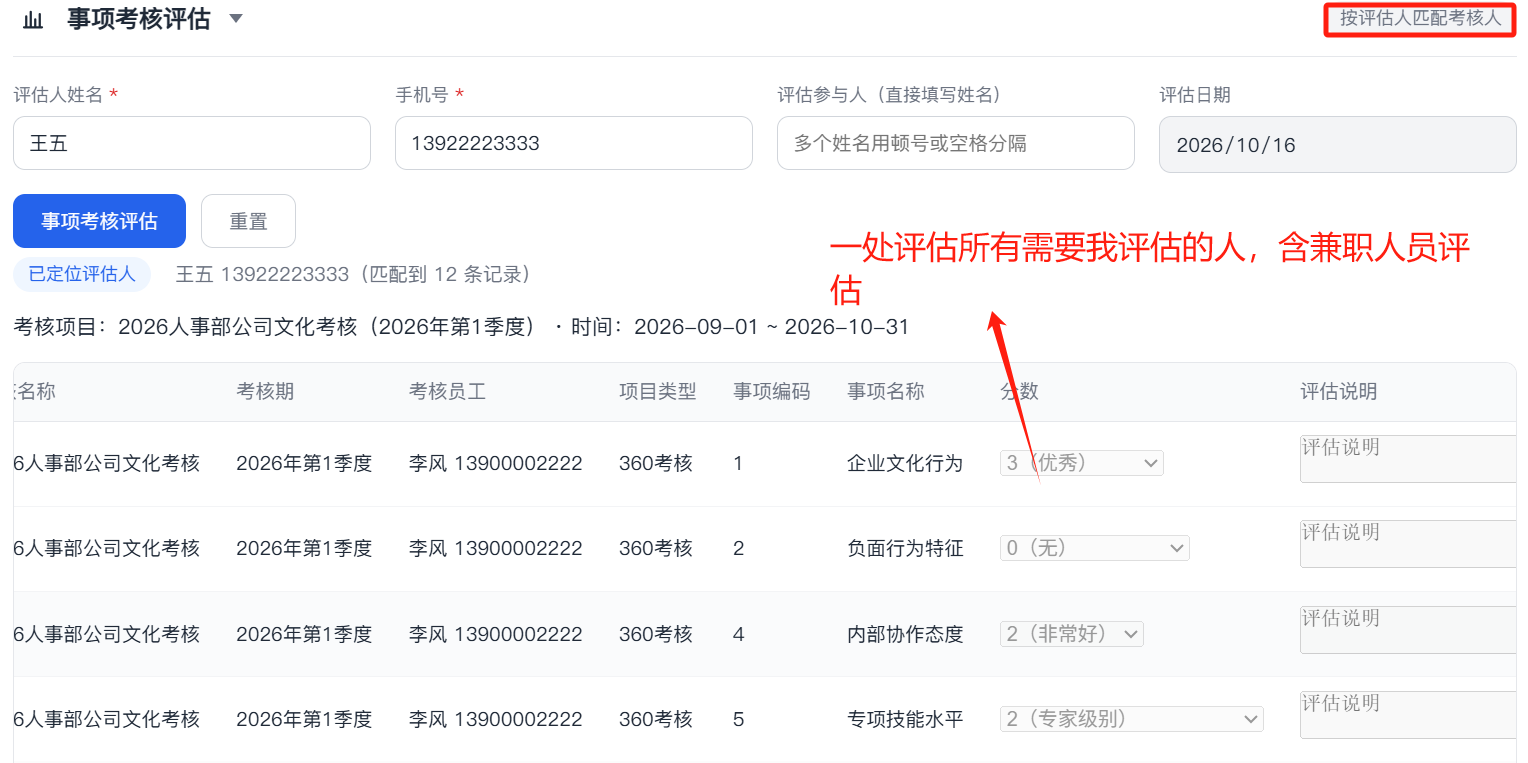Click 企业文化行为 item name cell
This screenshot has width=1528, height=763.
pyautogui.click(x=905, y=464)
